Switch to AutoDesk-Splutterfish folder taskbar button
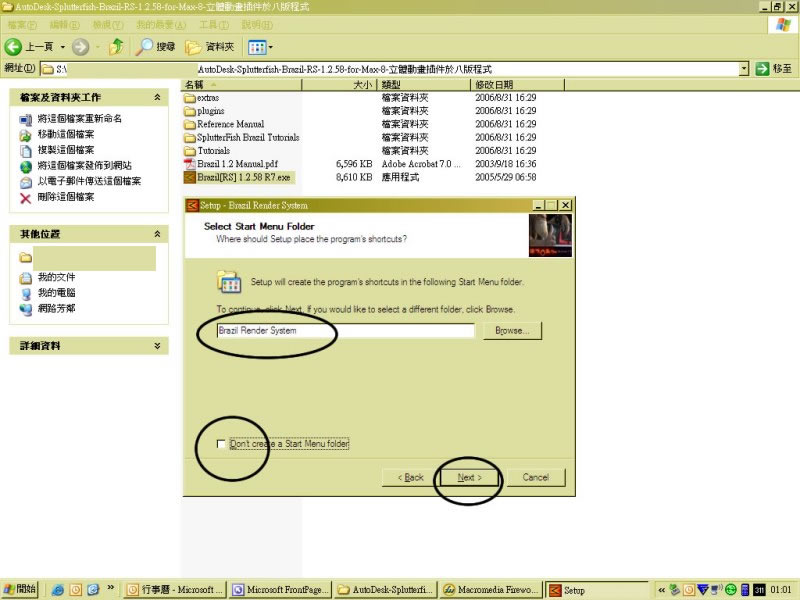 click(x=386, y=590)
